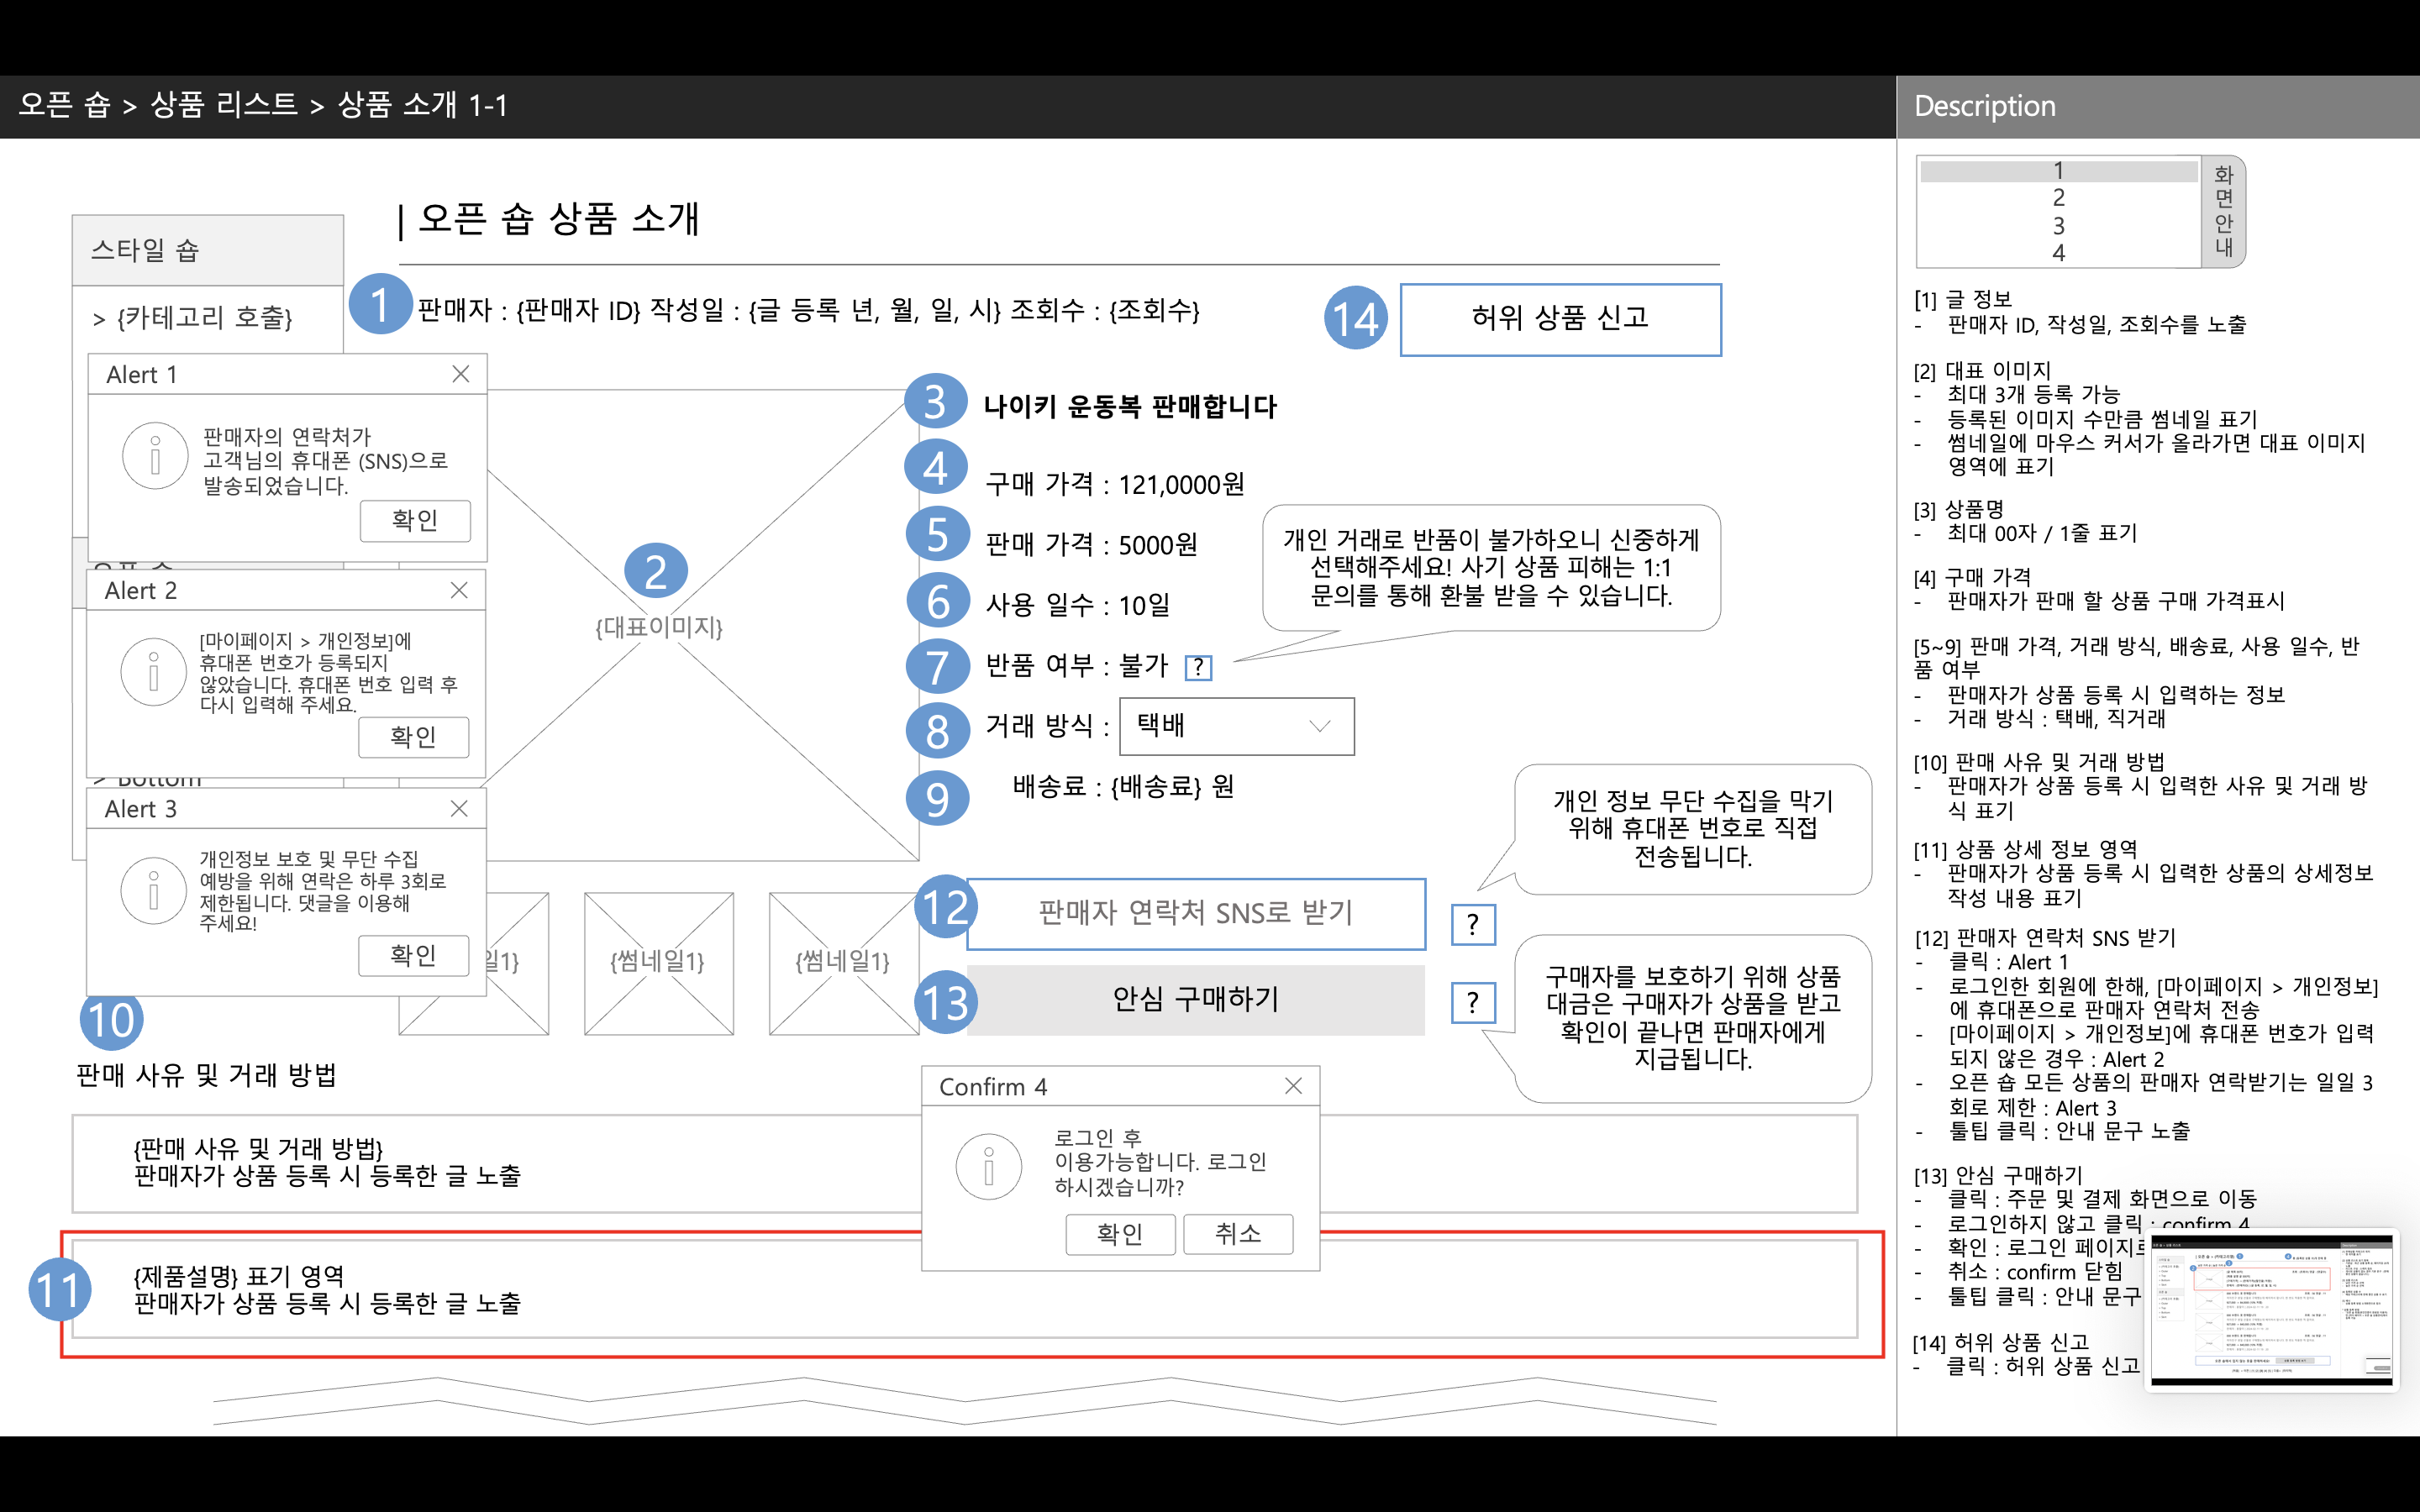Select screen 2 in the 화면 안내 list

coord(2058,198)
